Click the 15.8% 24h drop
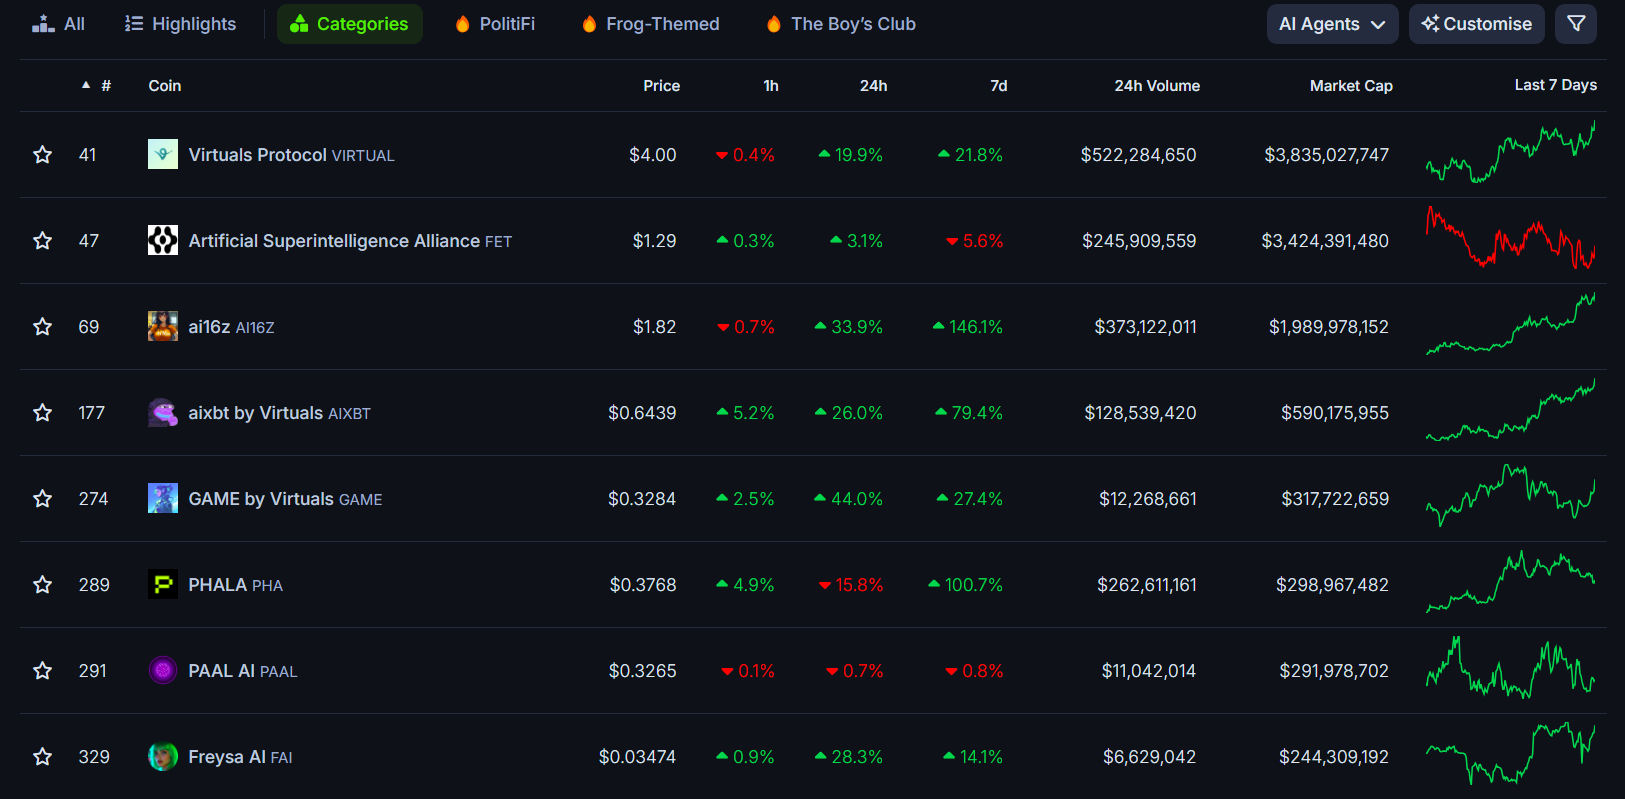1625x799 pixels. click(851, 585)
